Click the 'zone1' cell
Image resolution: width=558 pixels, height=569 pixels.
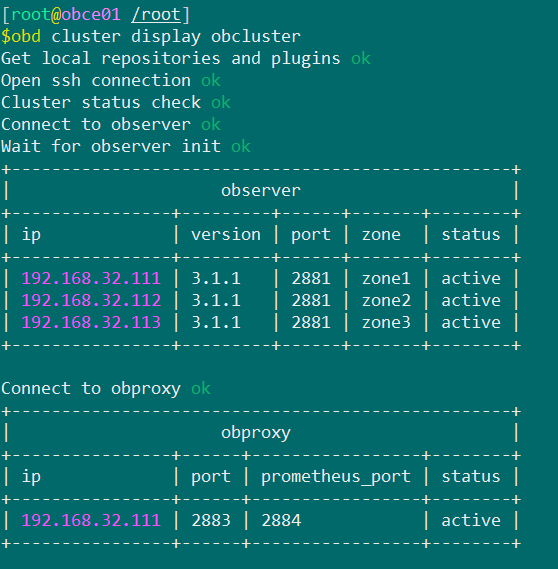(386, 279)
